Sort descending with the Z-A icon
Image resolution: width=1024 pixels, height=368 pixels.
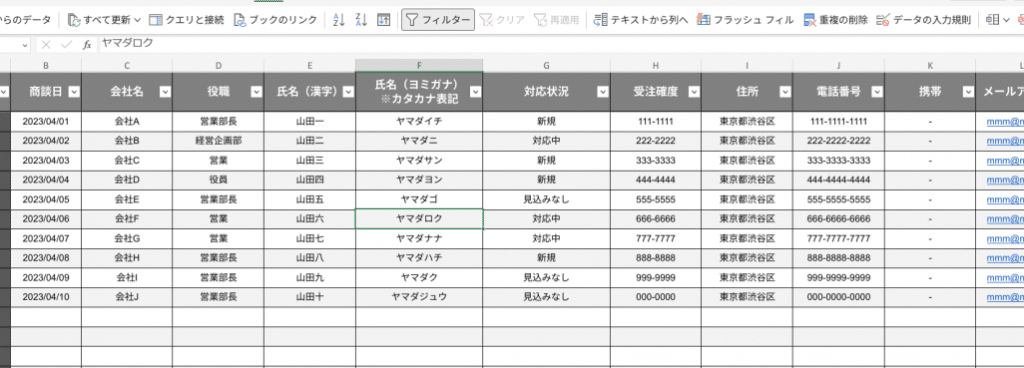tap(361, 20)
